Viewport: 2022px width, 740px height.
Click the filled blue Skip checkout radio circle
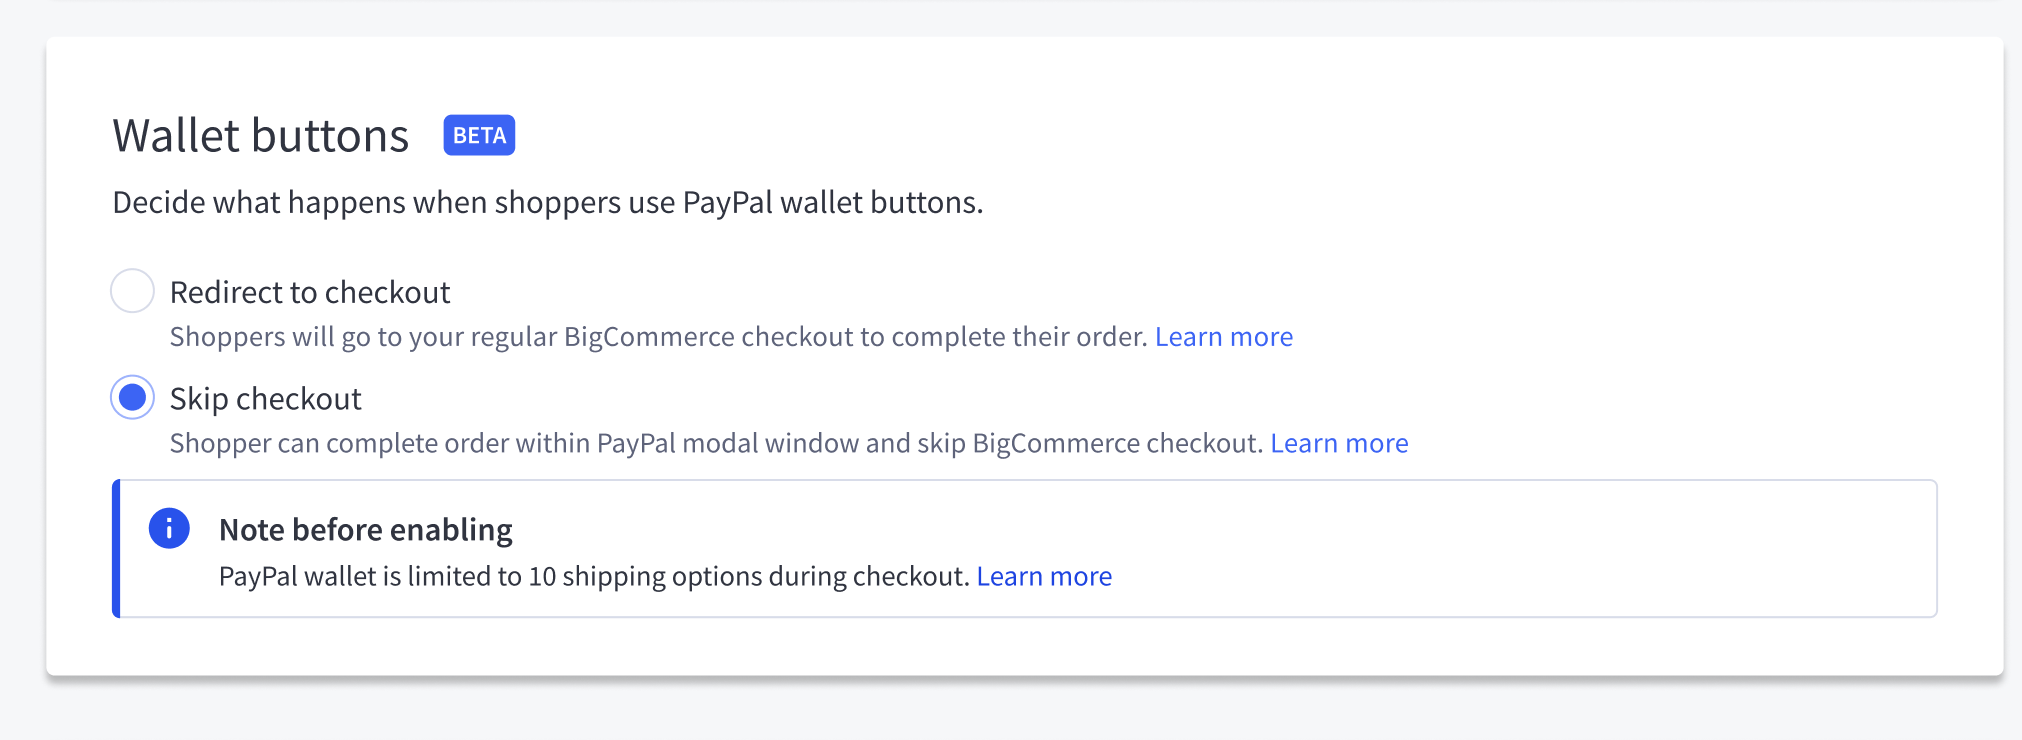coord(131,399)
